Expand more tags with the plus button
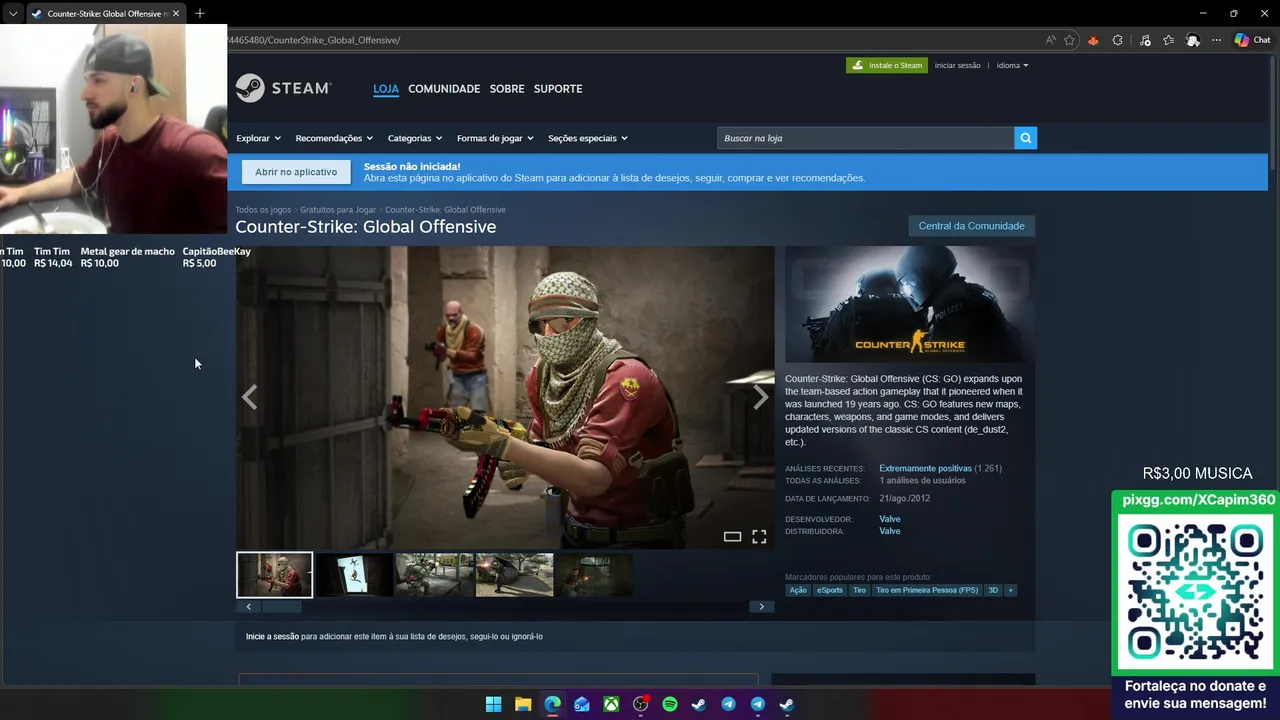1280x720 pixels. [1010, 590]
